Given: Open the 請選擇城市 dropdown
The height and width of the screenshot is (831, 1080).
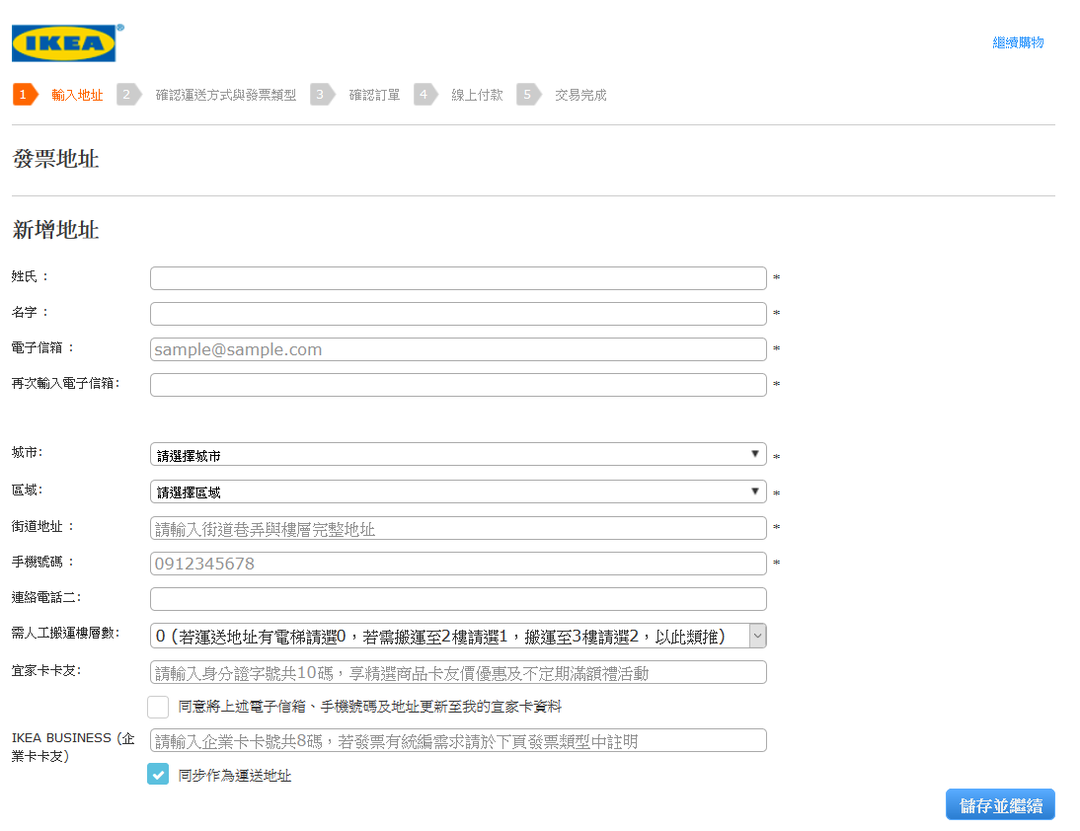Looking at the screenshot, I should [458, 455].
